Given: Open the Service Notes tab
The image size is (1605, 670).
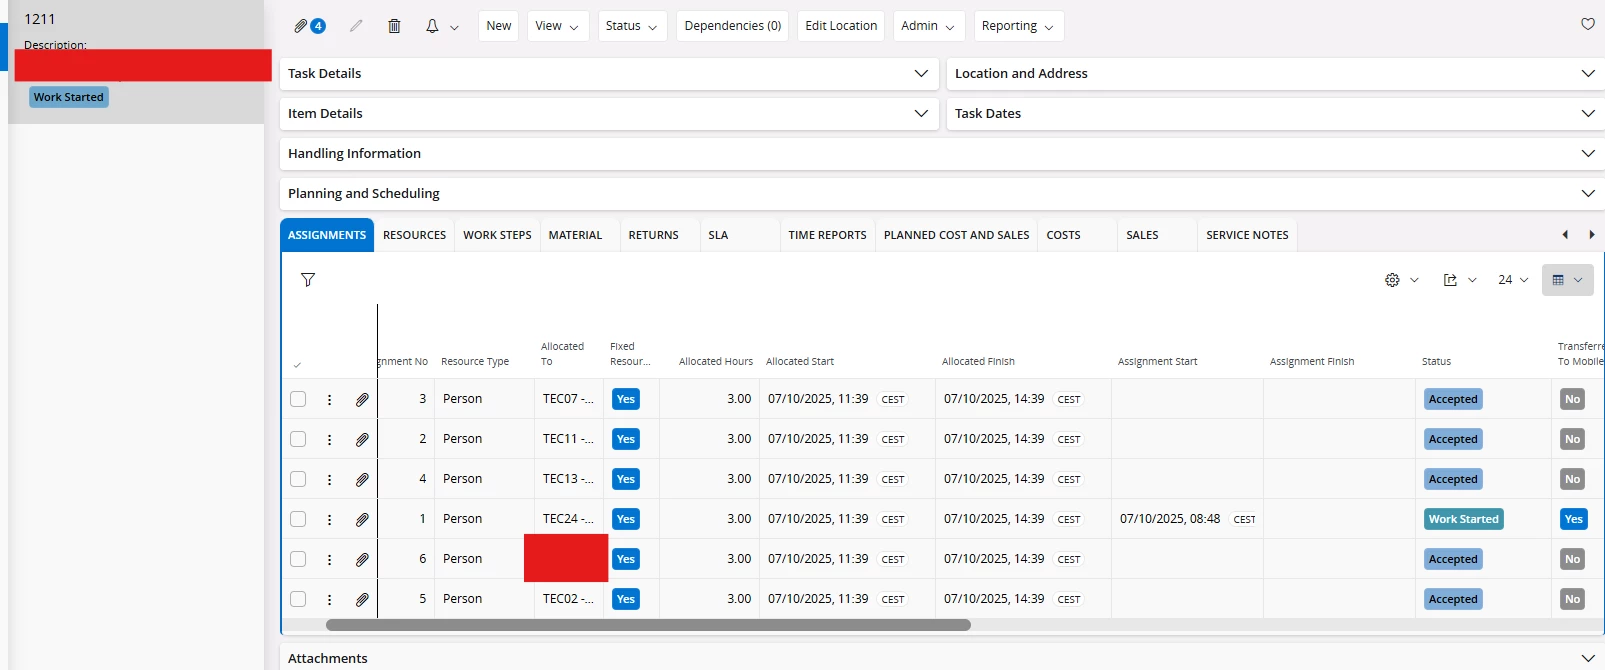Looking at the screenshot, I should pos(1246,235).
